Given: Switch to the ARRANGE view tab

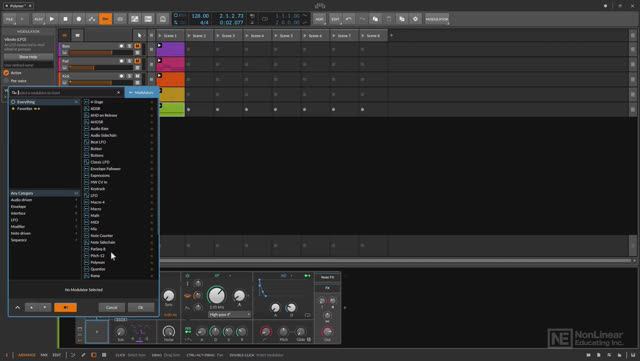Looking at the screenshot, I should pyautogui.click(x=27, y=355).
